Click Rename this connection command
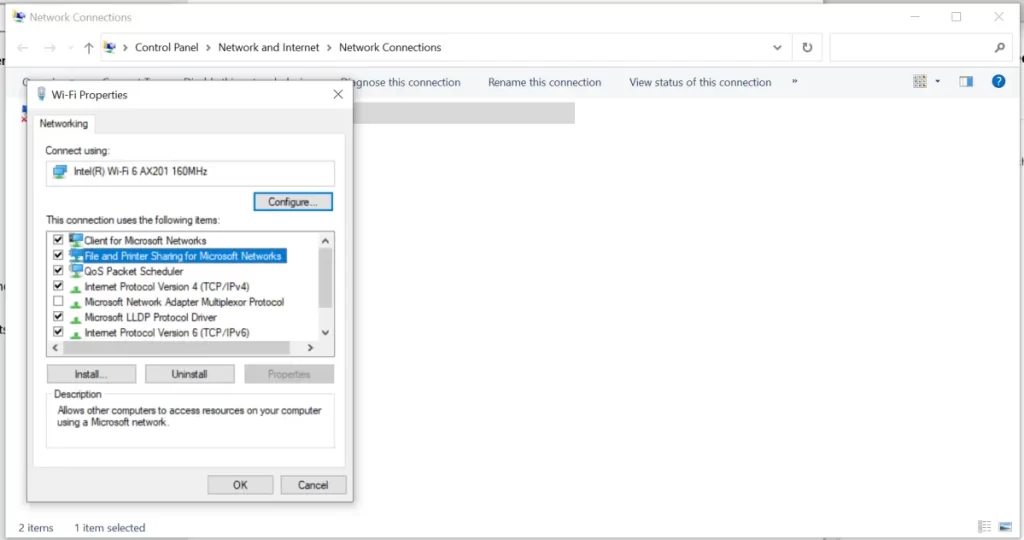 [545, 82]
